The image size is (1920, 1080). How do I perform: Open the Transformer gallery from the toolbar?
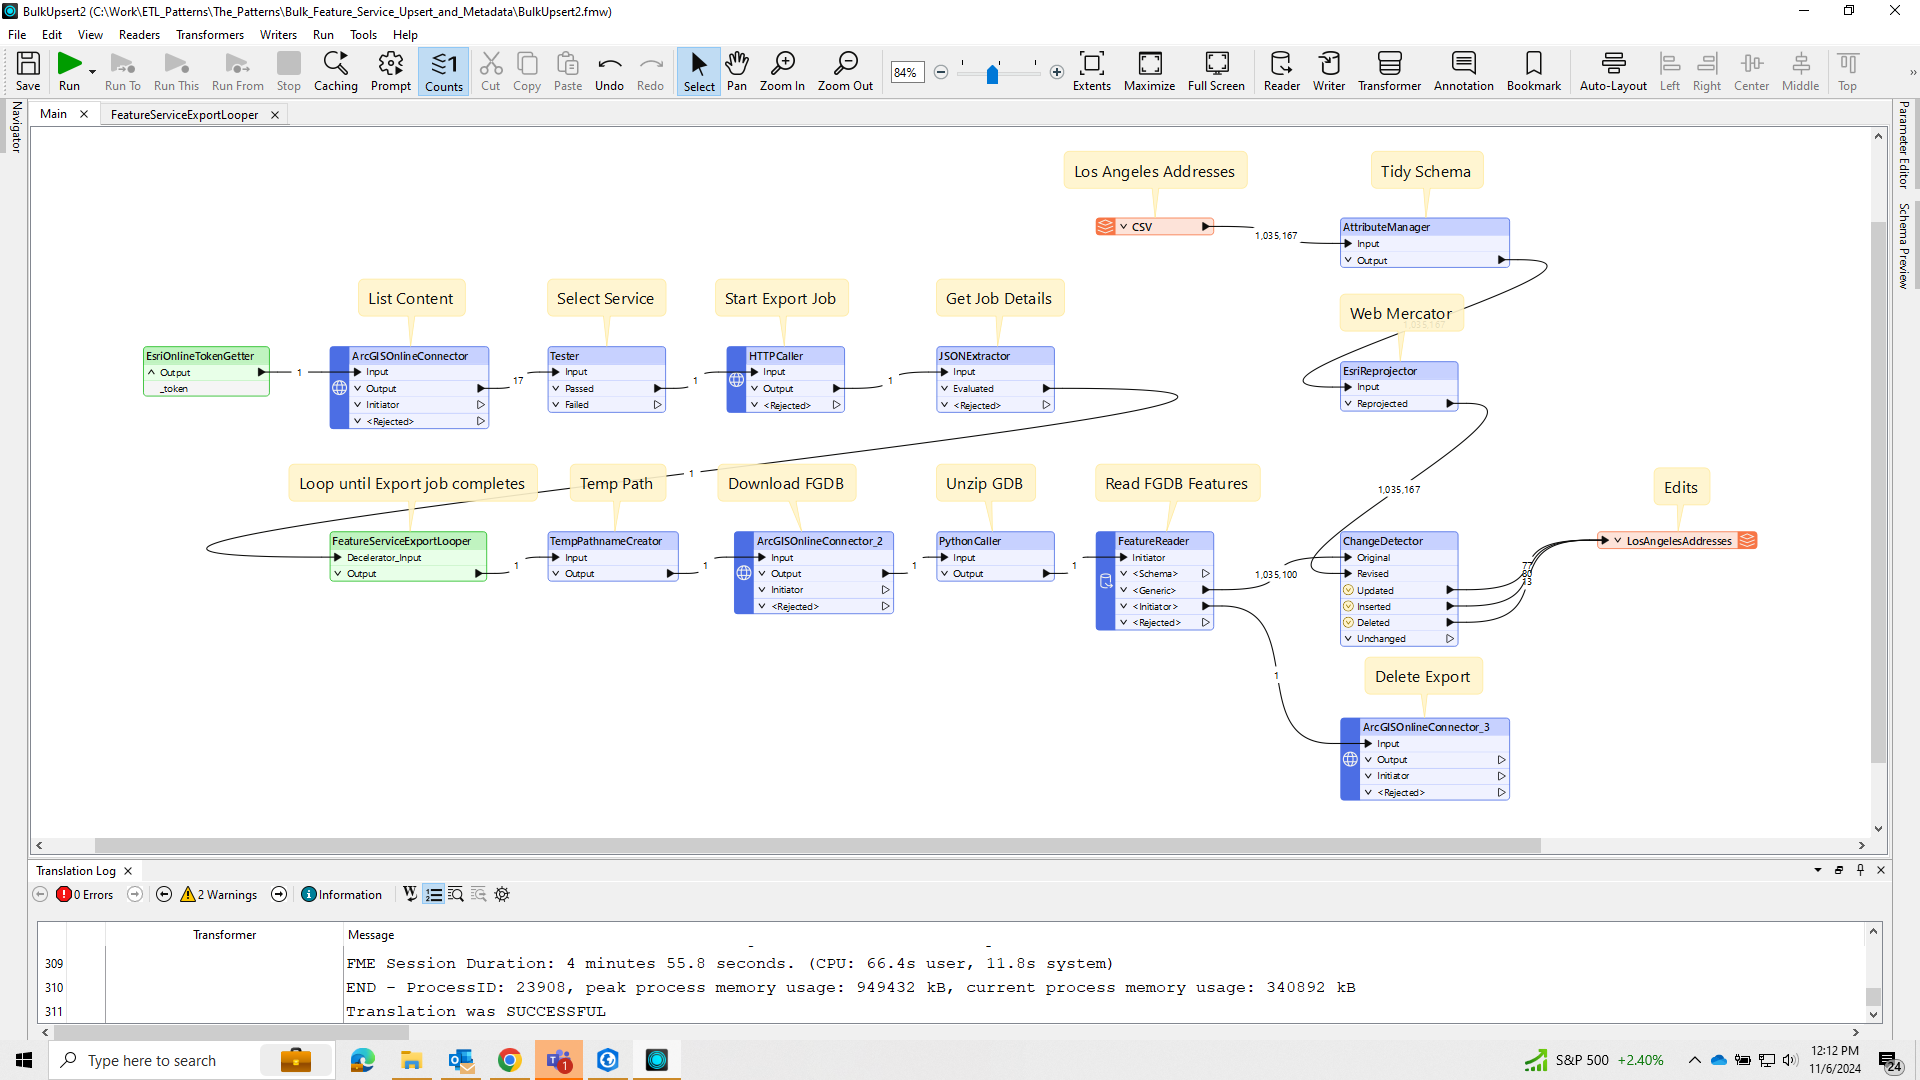[1389, 71]
